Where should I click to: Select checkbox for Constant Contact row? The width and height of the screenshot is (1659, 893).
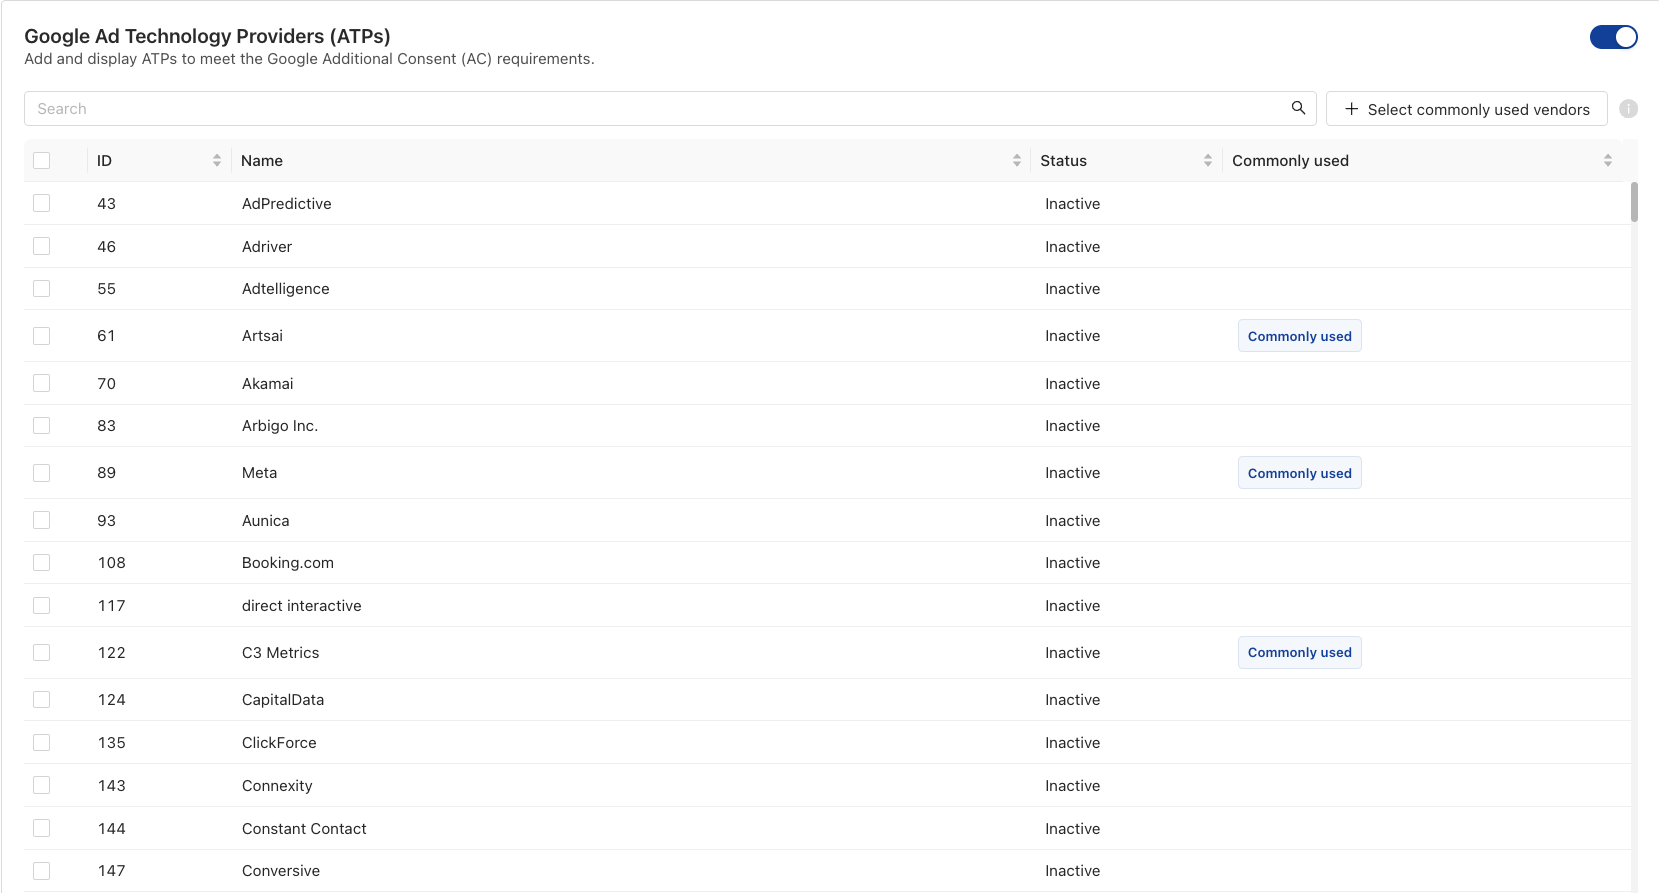tap(41, 828)
